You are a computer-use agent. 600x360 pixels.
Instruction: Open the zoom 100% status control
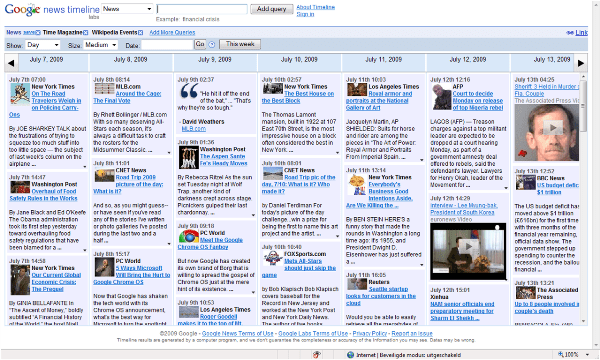tap(573, 355)
